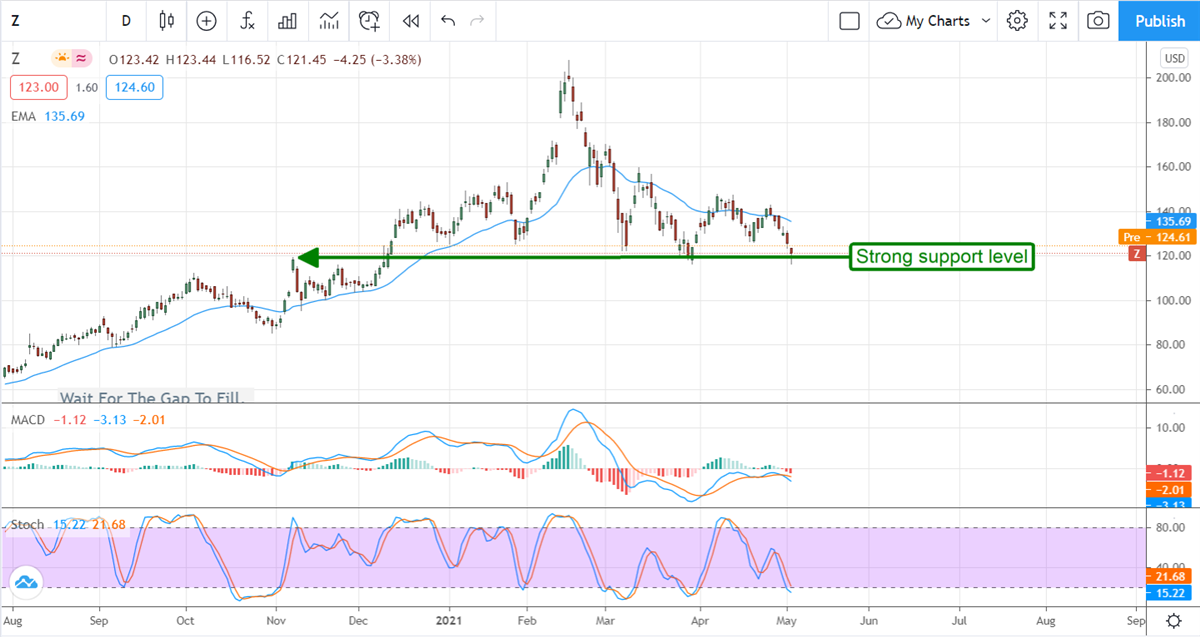
Task: Click the red 123.00 sell price button
Action: coord(39,88)
